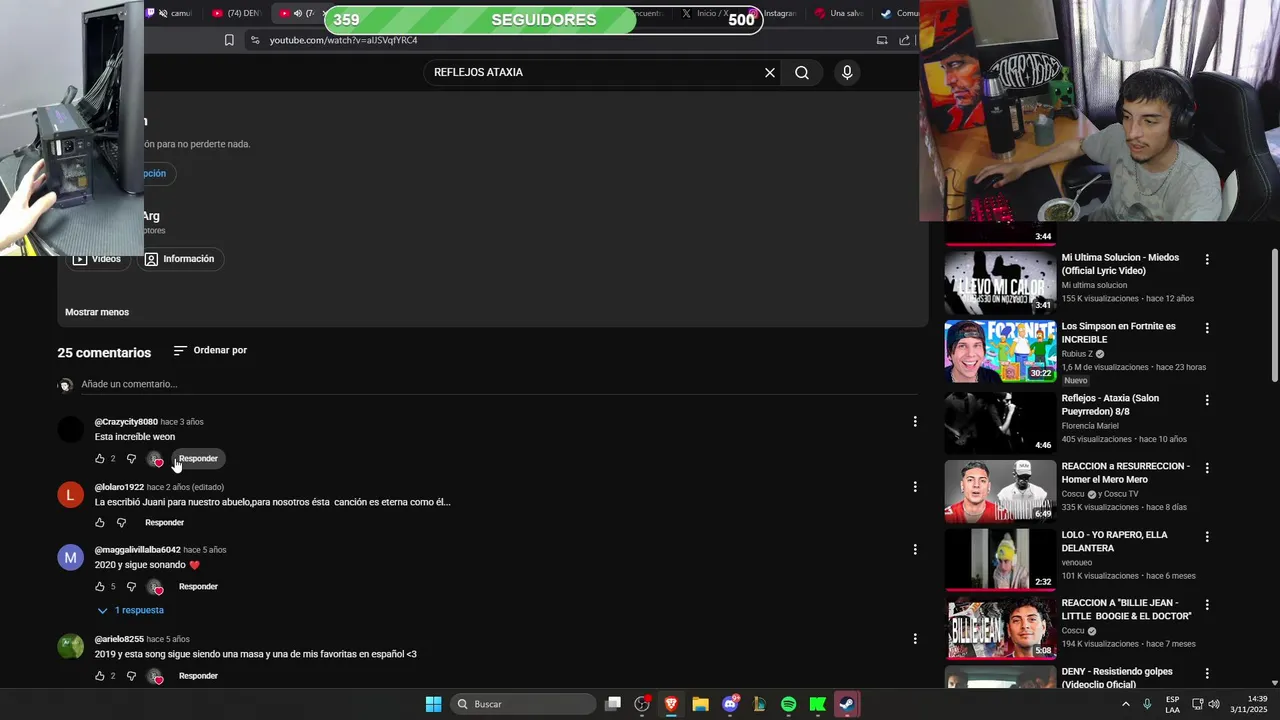This screenshot has width=1280, height=720.
Task: Open options menu for @maggalivillalba6042 comment
Action: tap(915, 549)
